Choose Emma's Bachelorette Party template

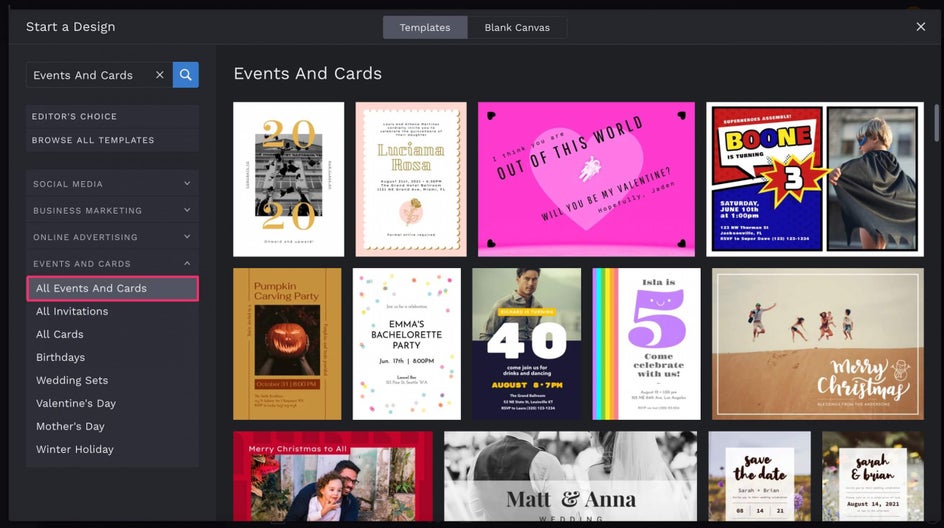406,344
